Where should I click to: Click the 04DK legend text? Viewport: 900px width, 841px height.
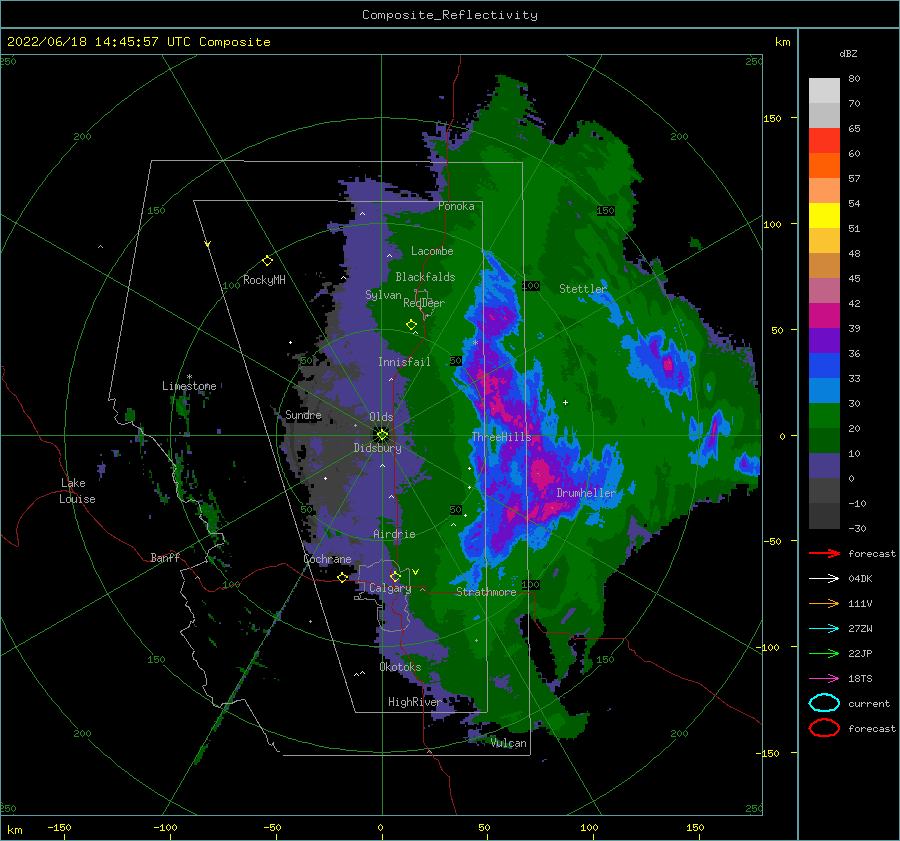point(860,579)
